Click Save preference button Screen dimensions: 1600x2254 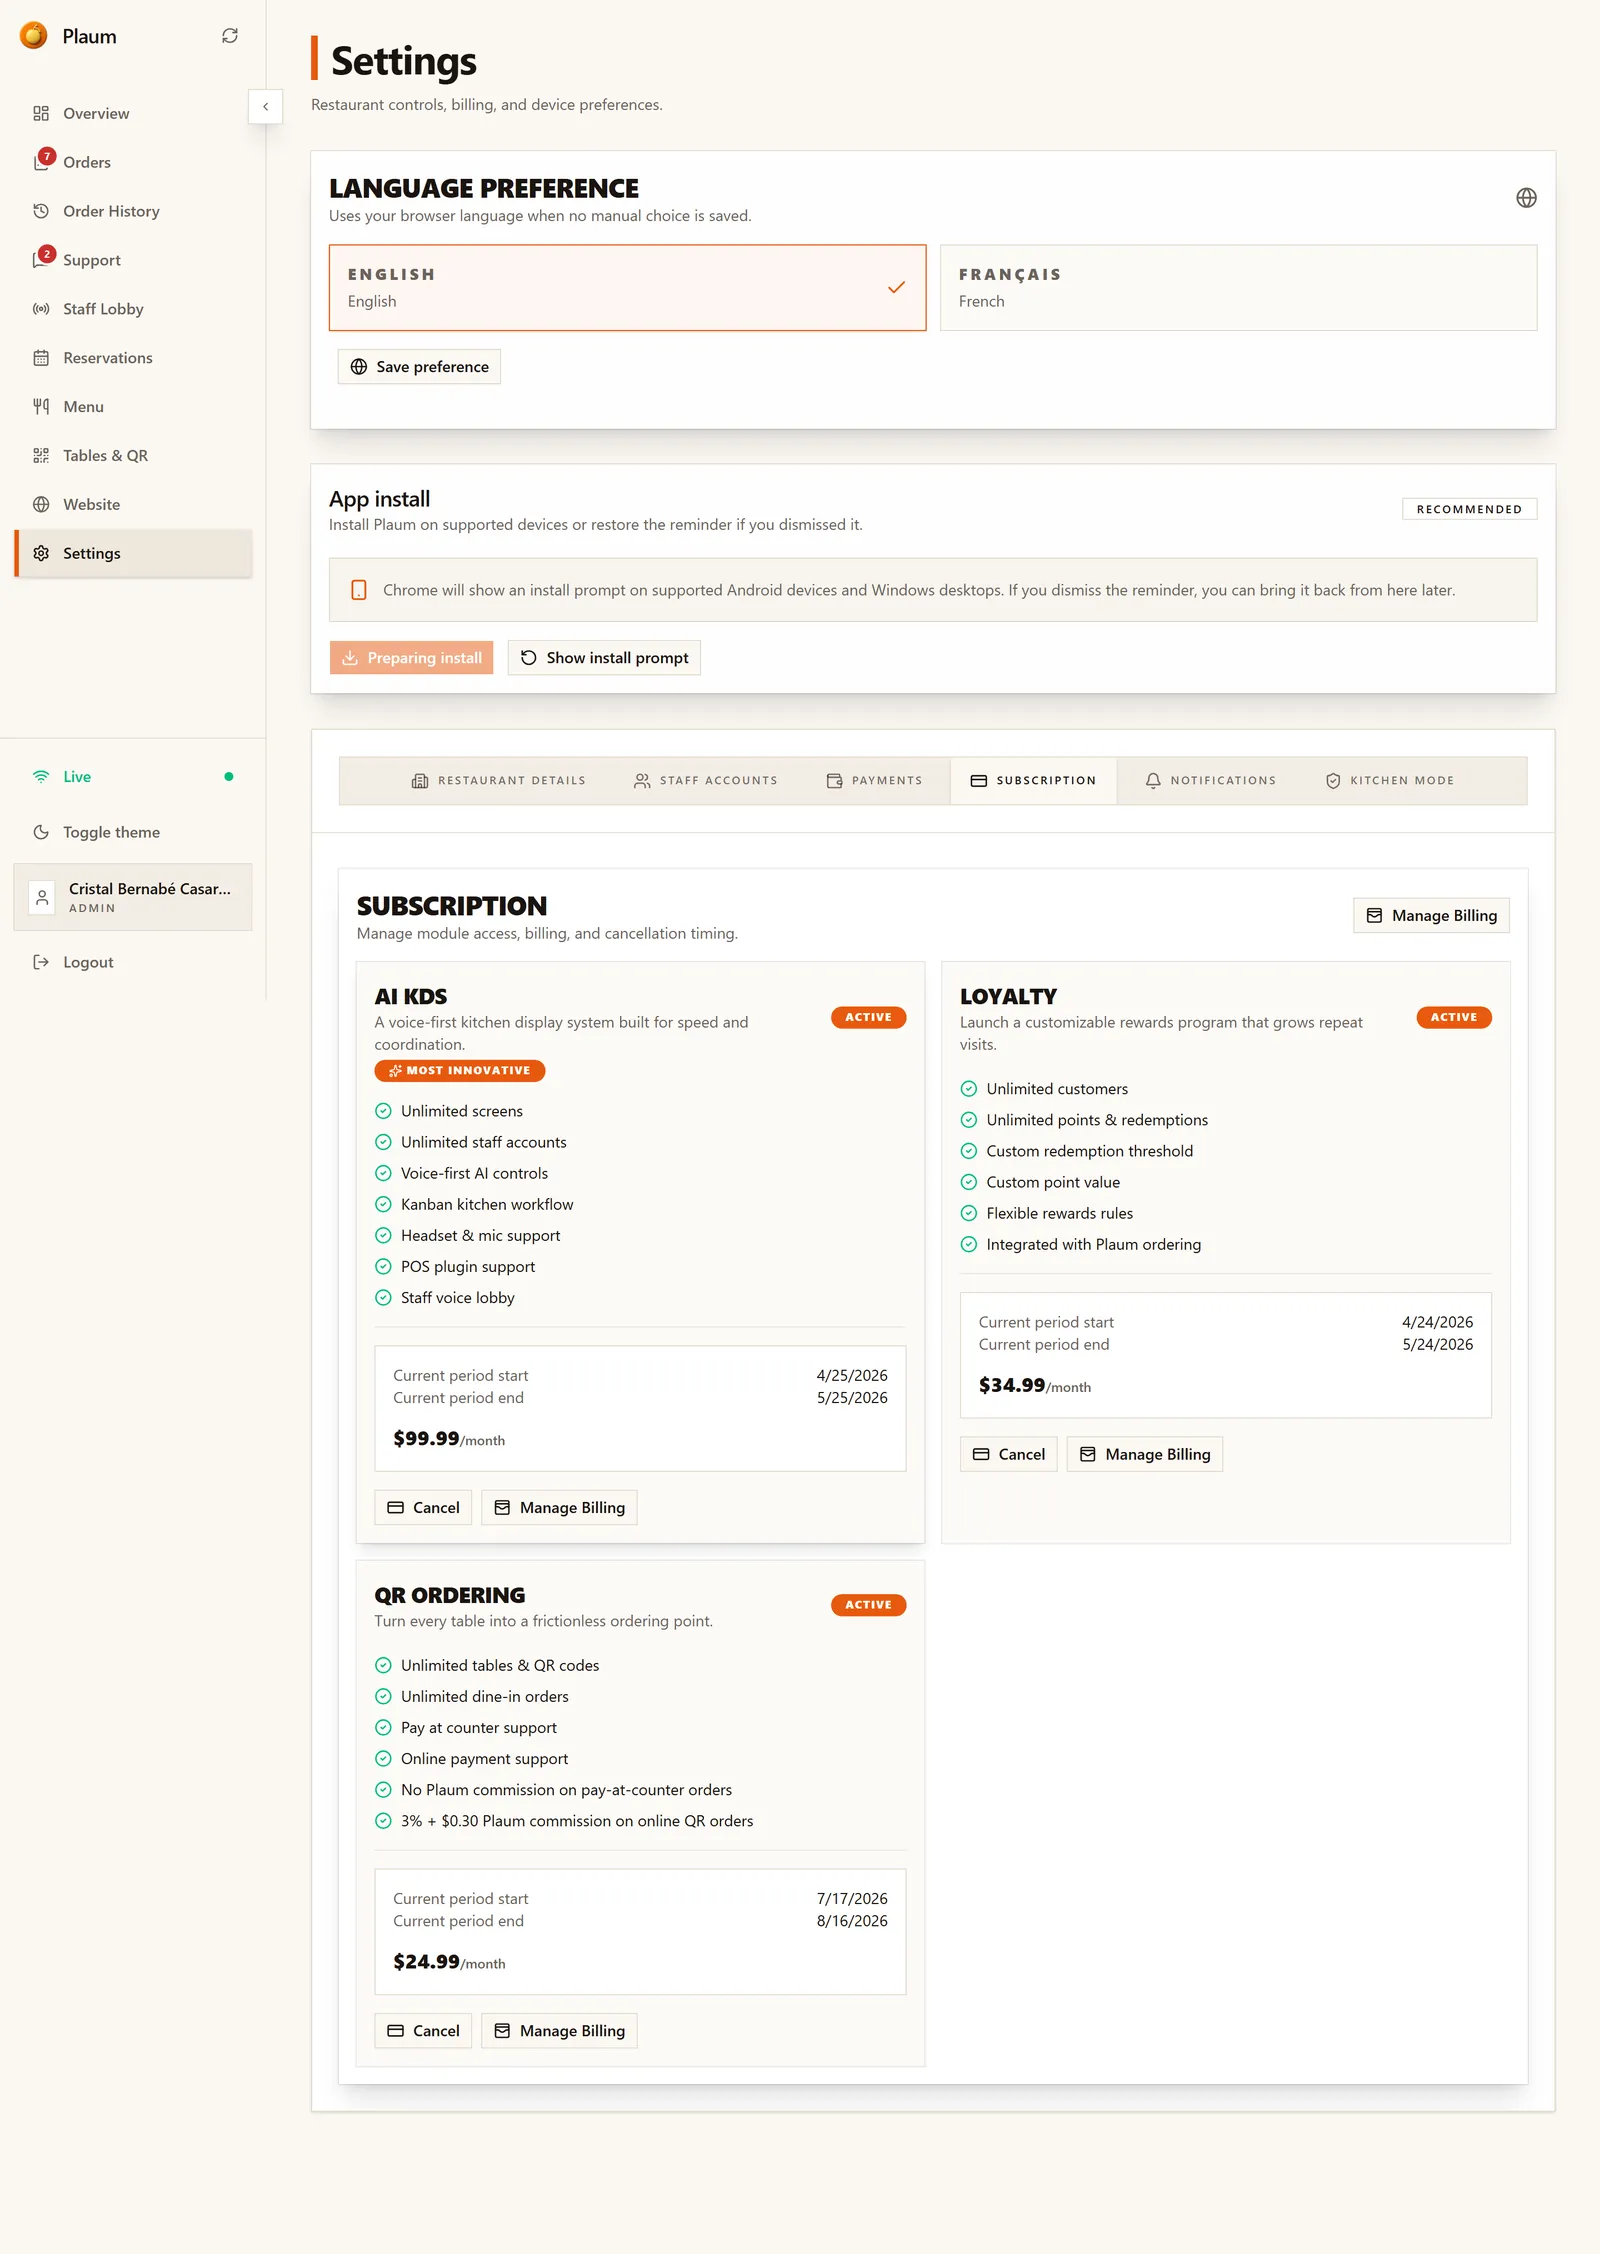pyautogui.click(x=419, y=367)
